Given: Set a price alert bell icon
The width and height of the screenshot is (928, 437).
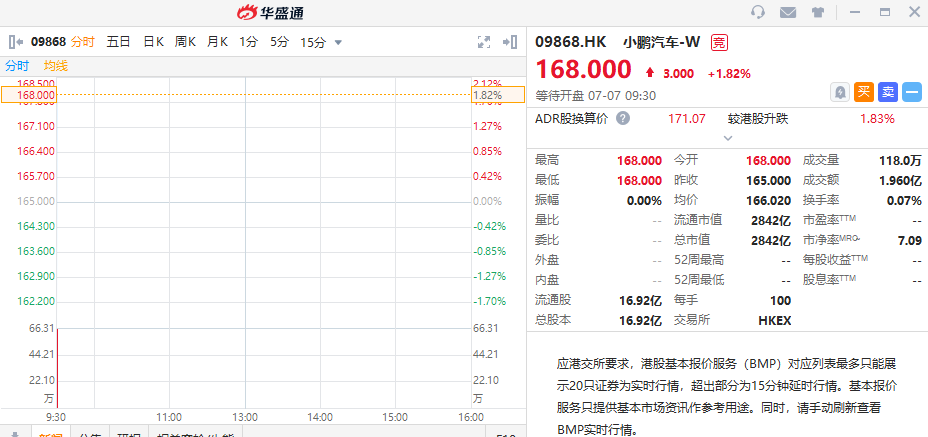Looking at the screenshot, I should (840, 92).
